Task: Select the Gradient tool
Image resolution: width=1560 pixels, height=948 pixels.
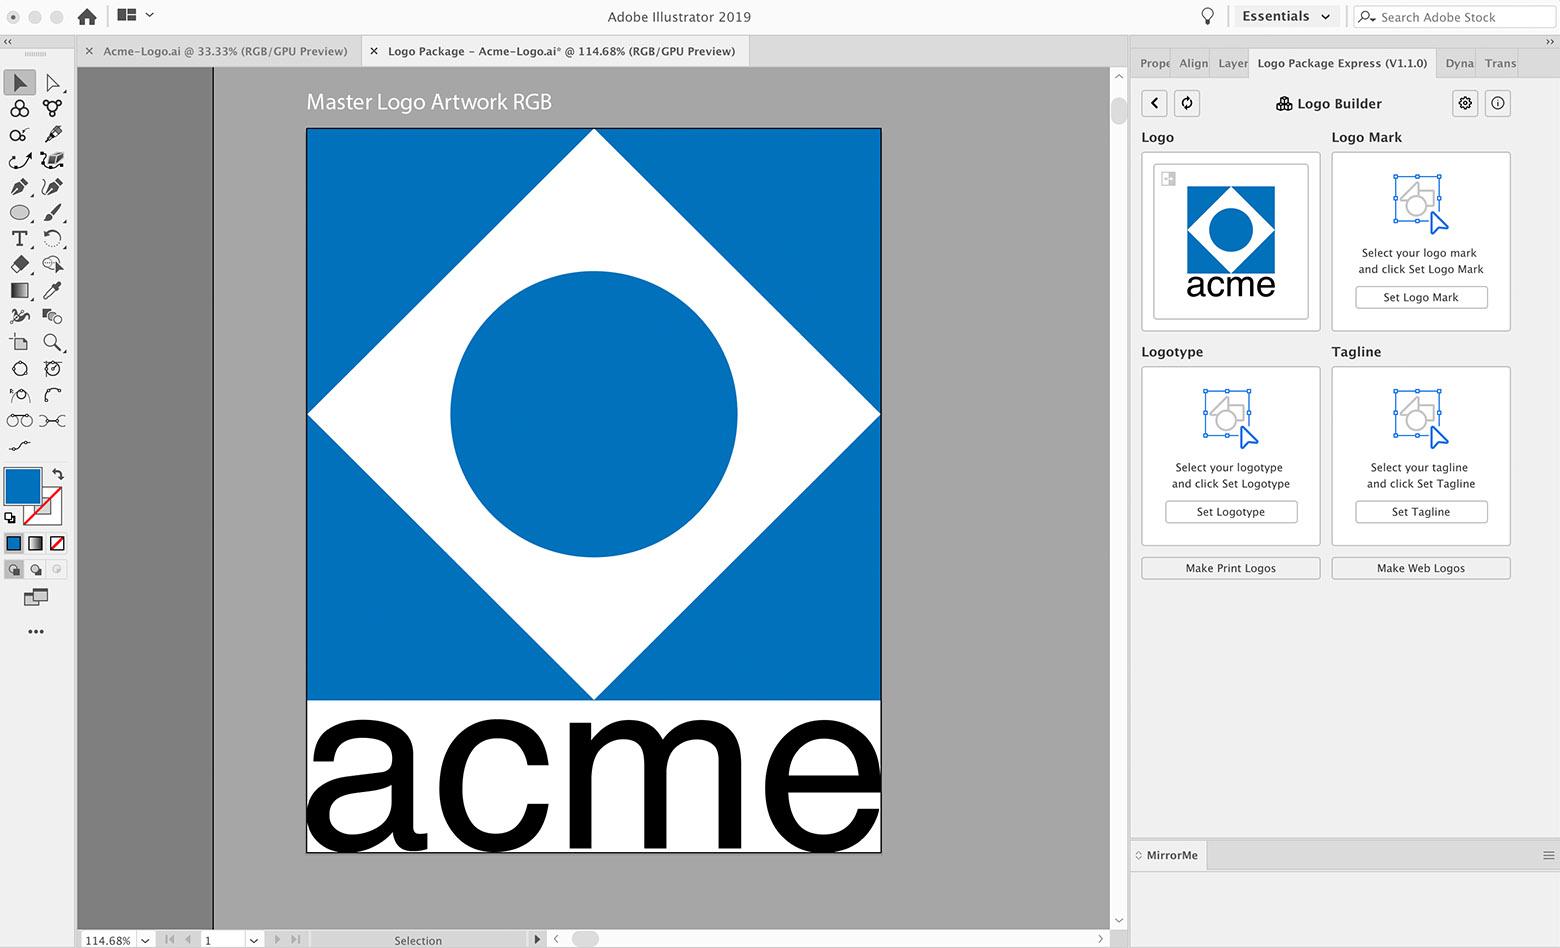Action: point(20,291)
